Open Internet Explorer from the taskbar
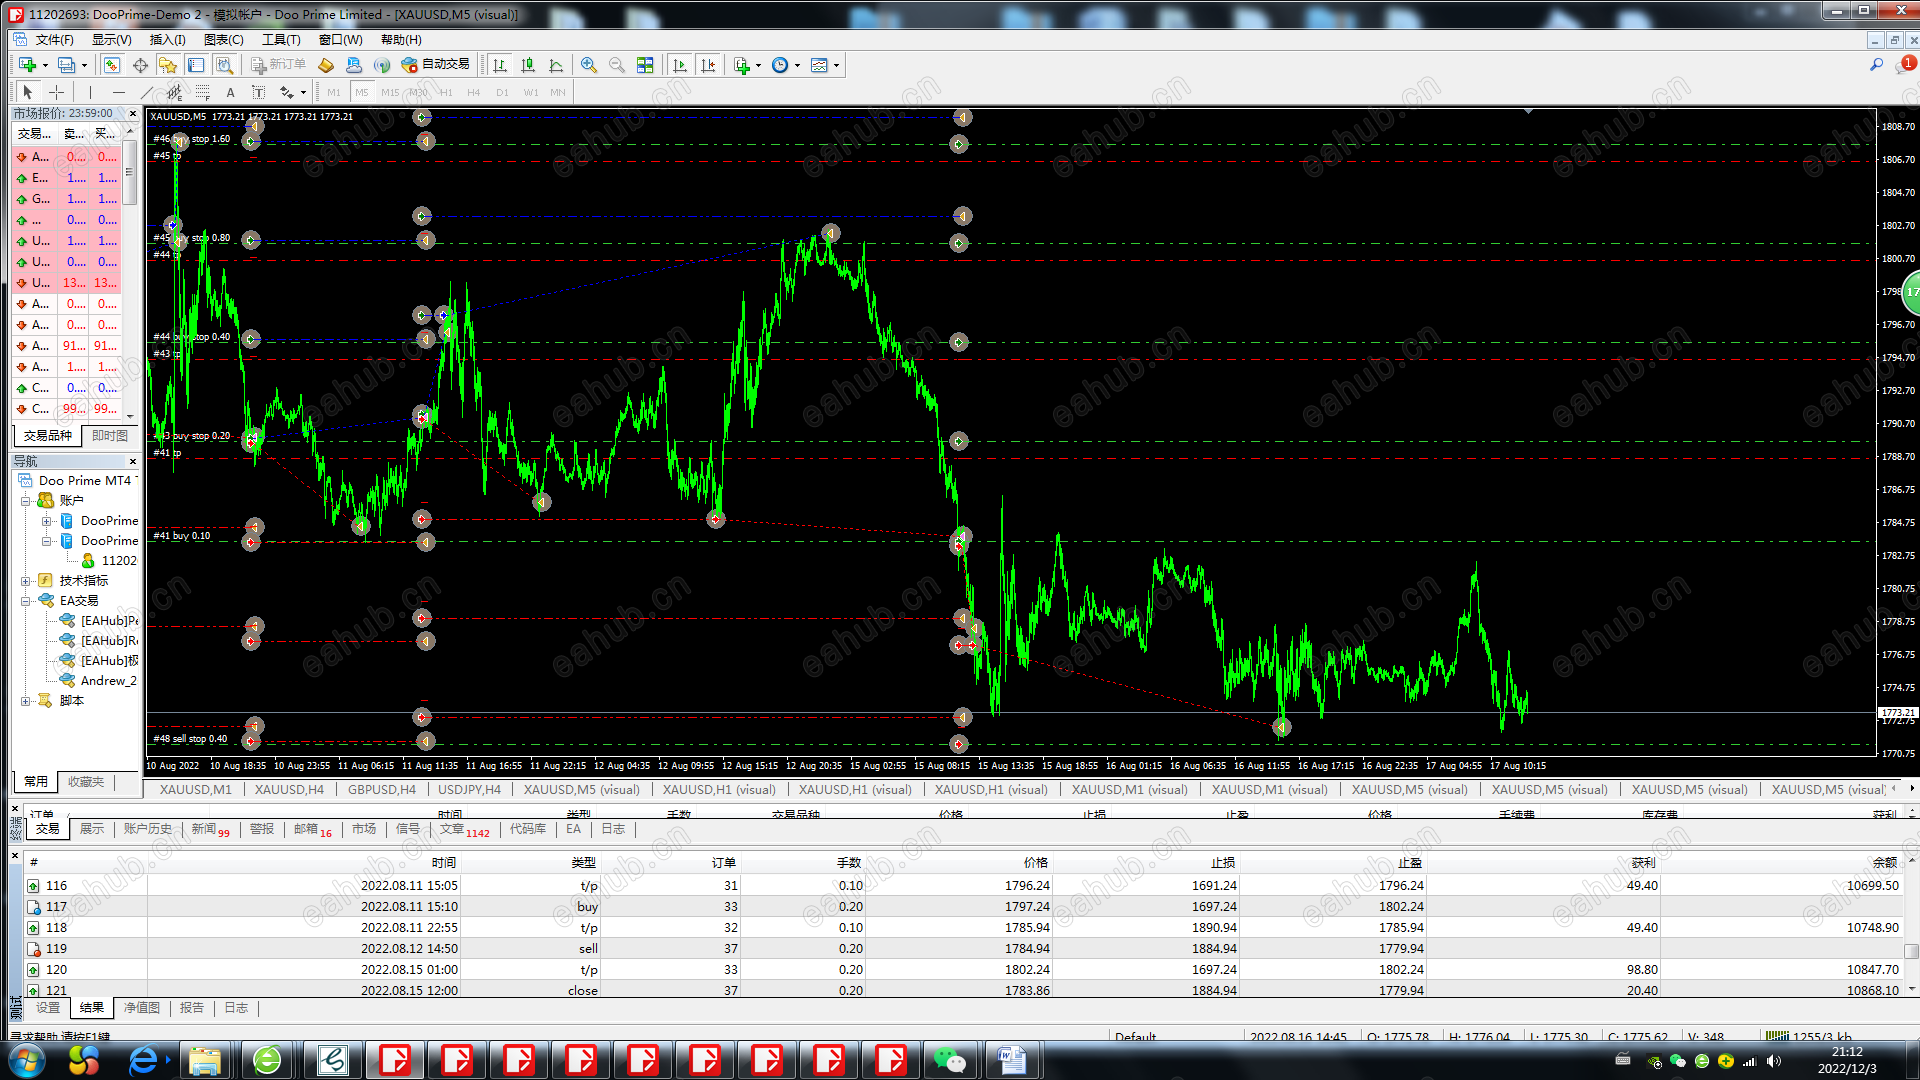The width and height of the screenshot is (1920, 1080). point(143,1060)
